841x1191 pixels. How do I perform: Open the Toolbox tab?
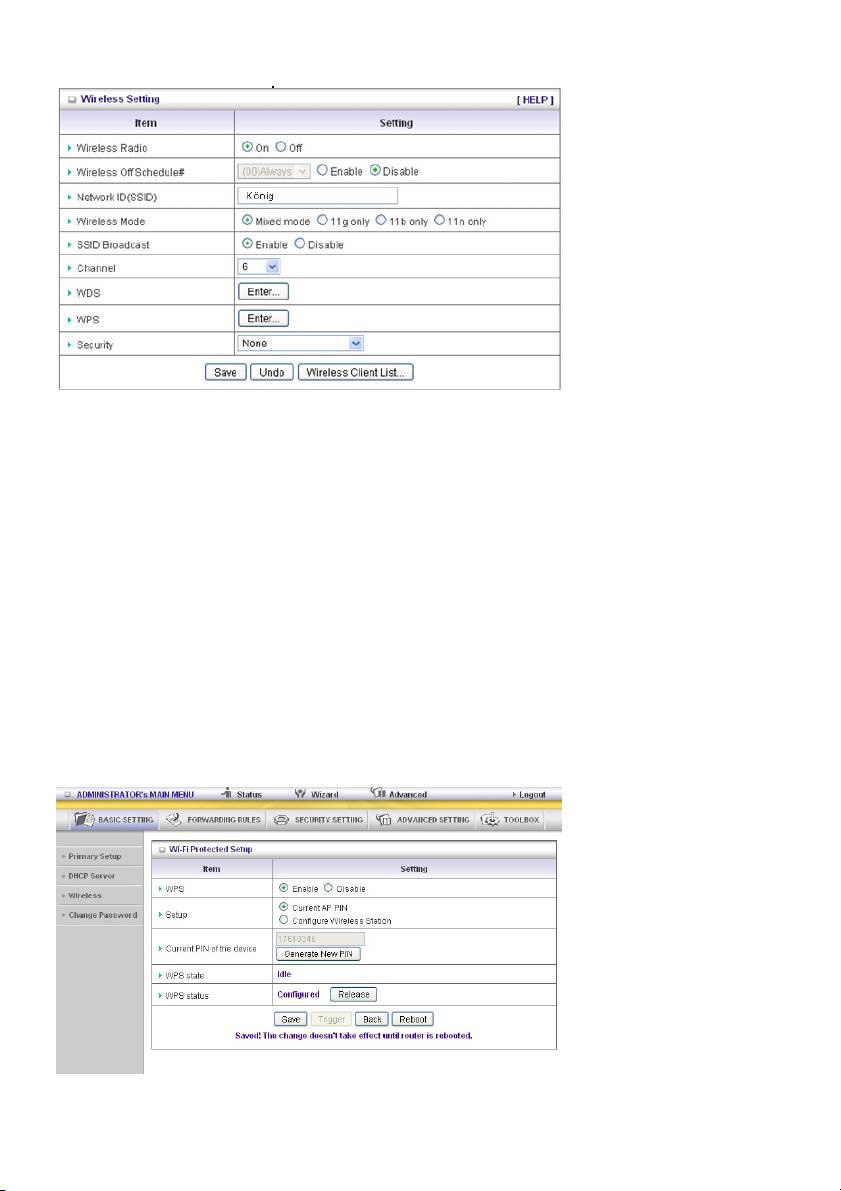coord(512,820)
